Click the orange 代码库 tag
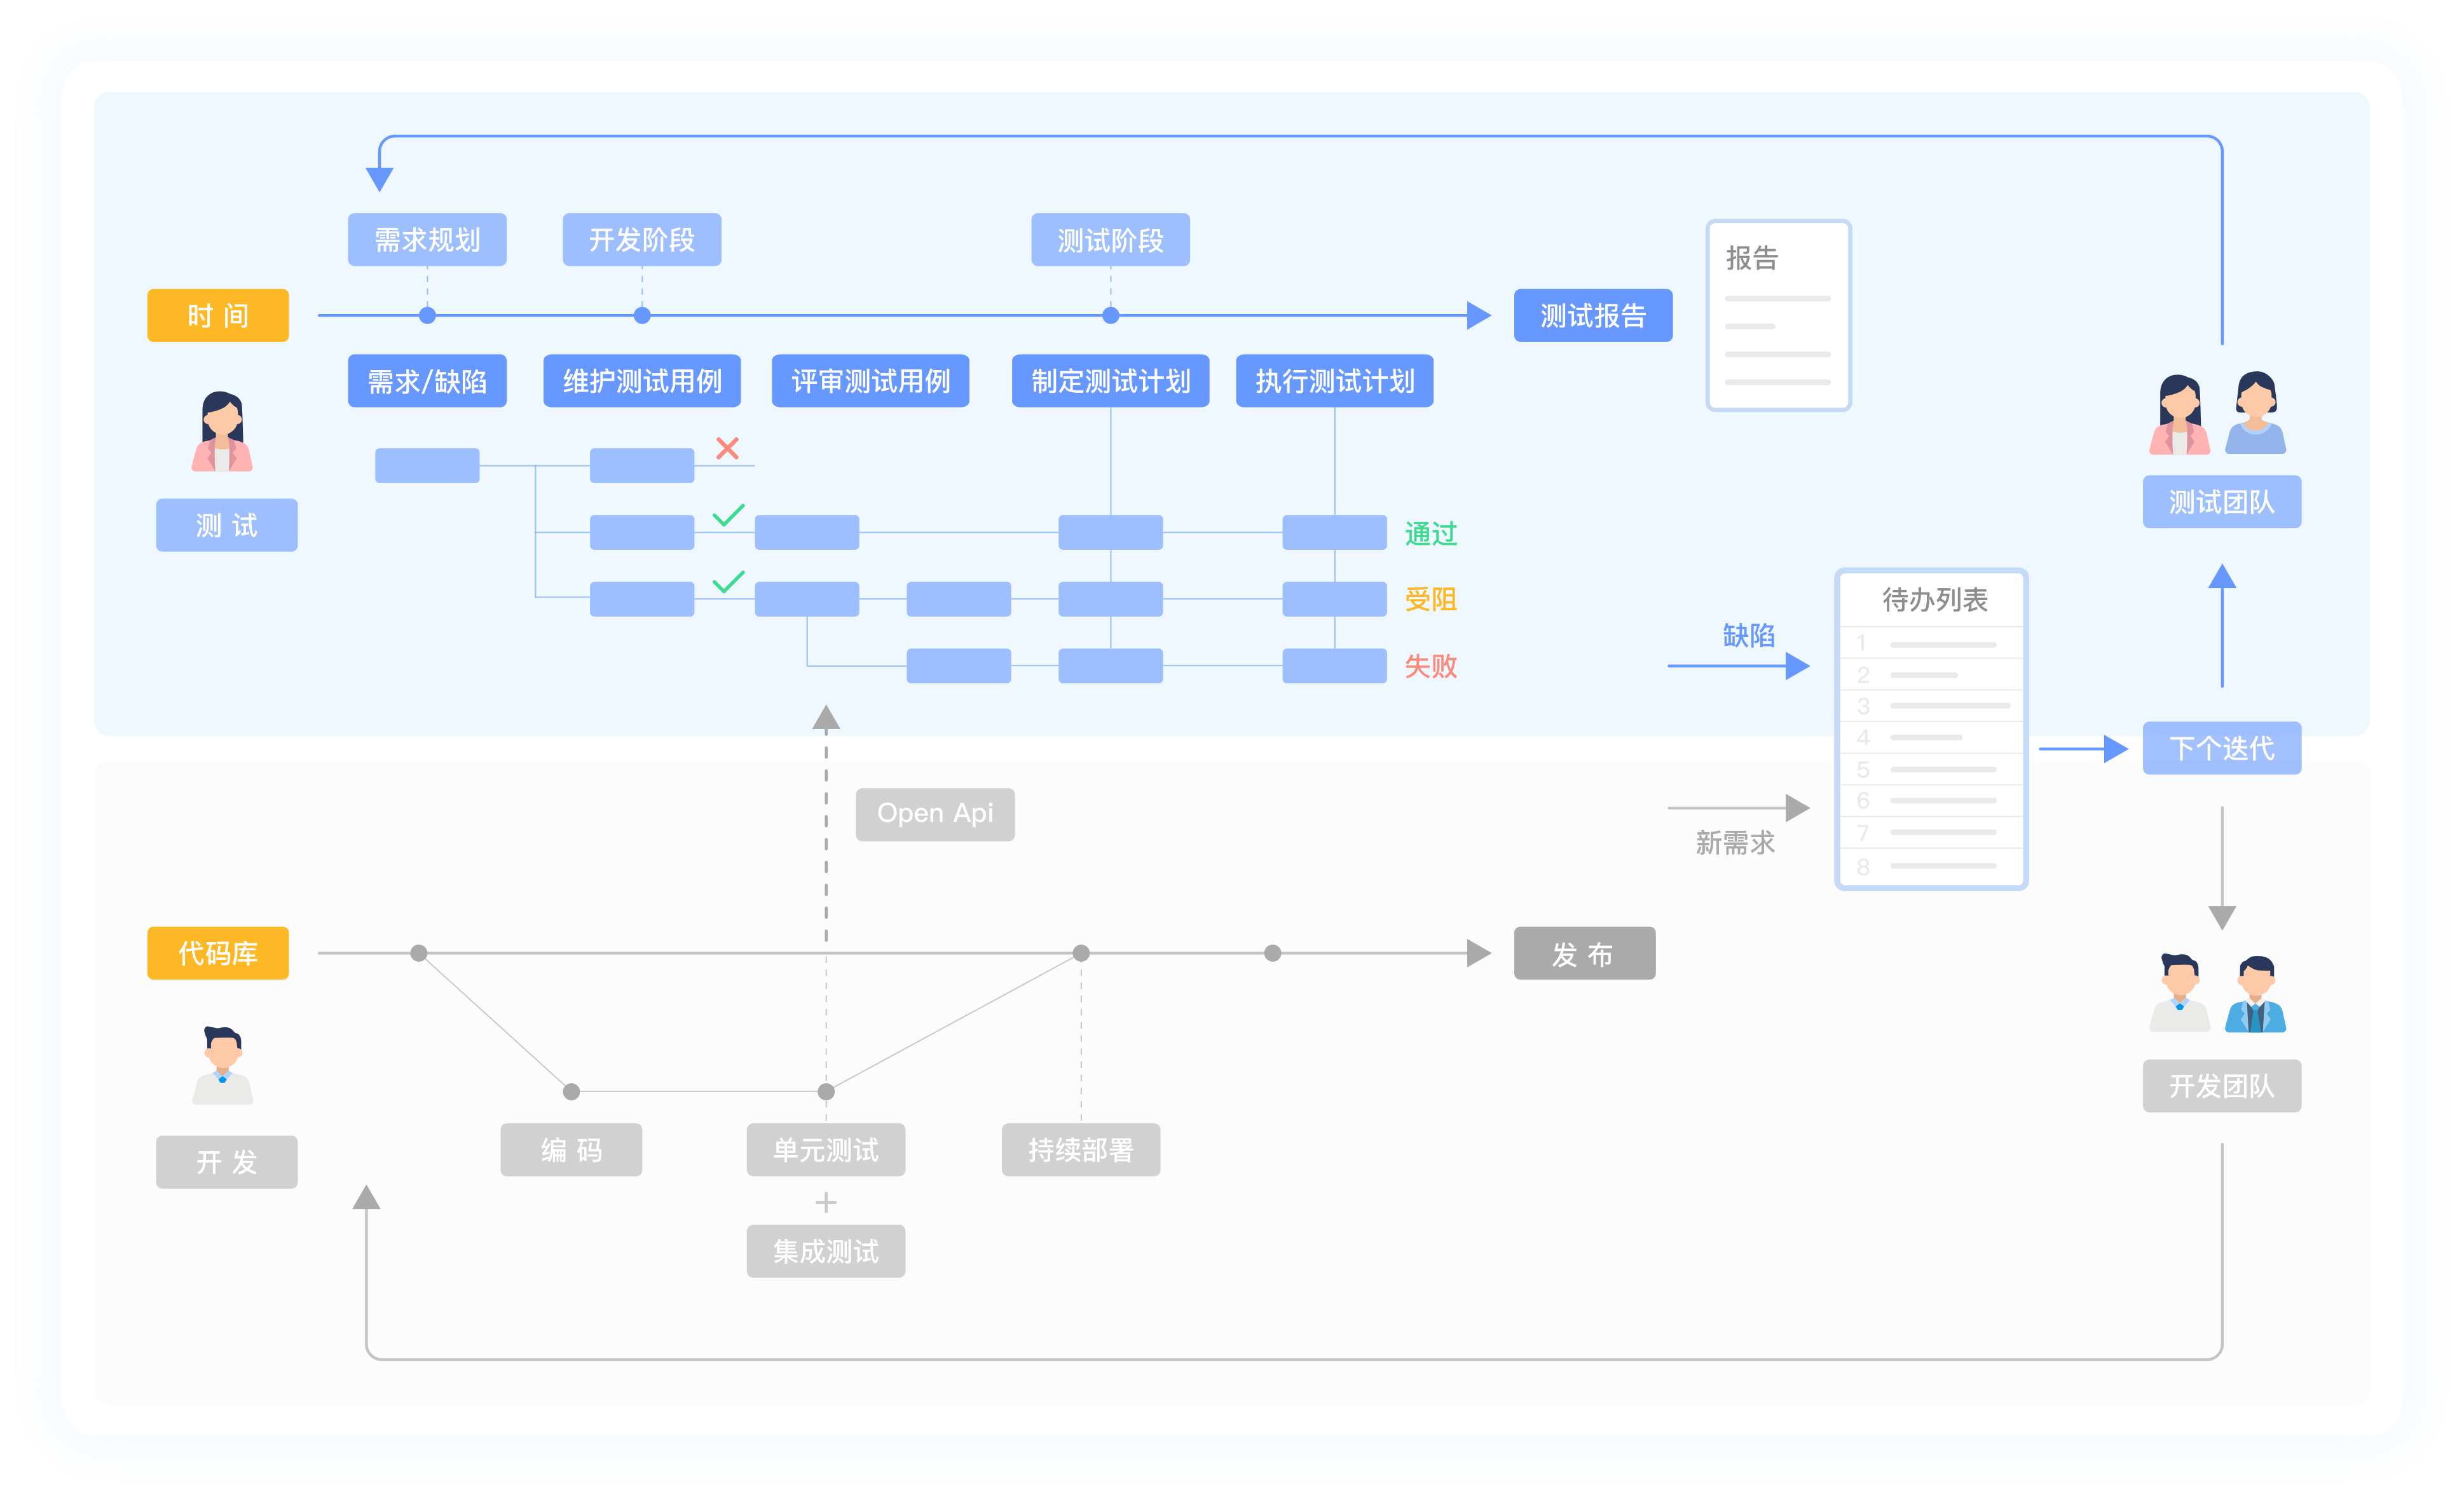The height and width of the screenshot is (1497, 2464). coord(218,953)
